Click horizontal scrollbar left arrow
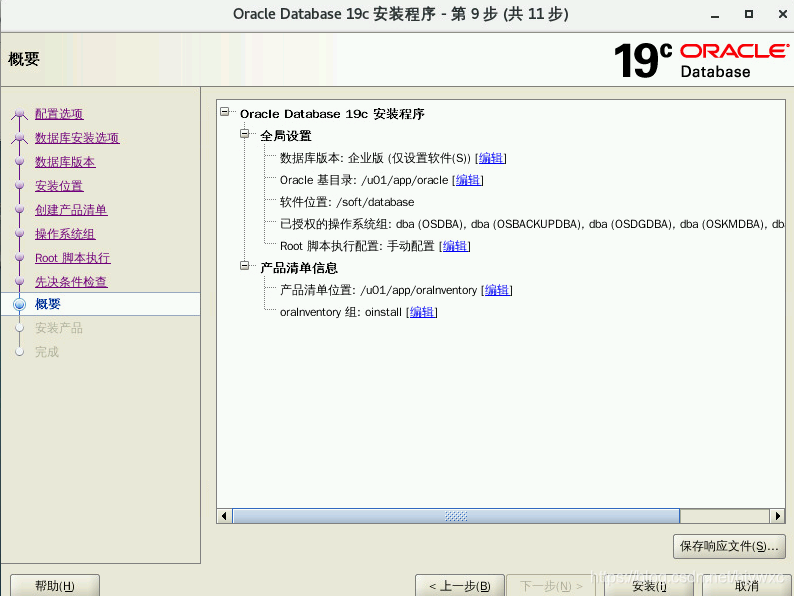 [x=224, y=516]
